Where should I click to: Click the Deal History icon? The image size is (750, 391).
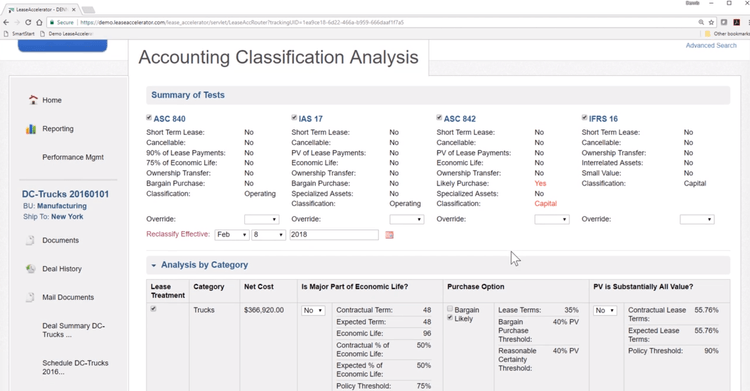pos(31,269)
